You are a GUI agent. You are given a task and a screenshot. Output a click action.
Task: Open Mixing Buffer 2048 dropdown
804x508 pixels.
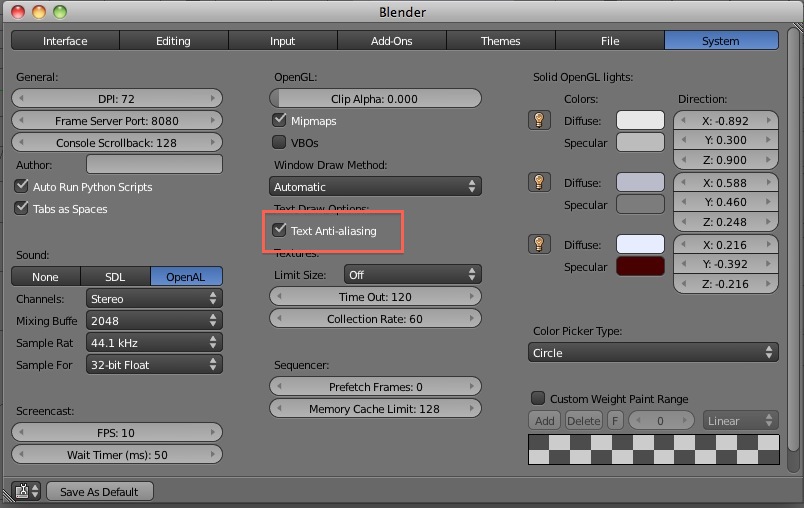154,320
